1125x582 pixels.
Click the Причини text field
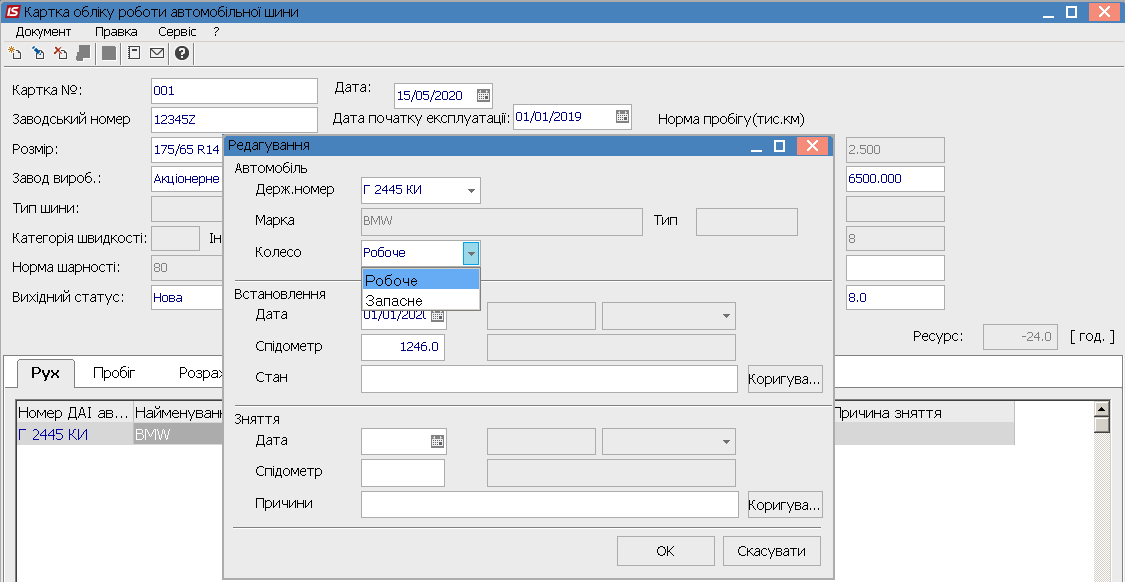[x=549, y=504]
